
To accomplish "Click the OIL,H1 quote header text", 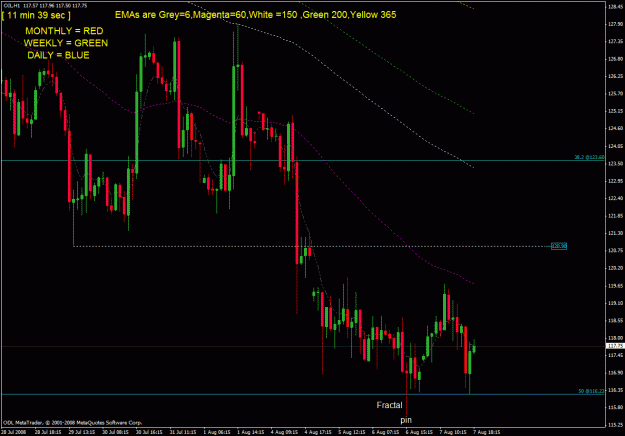I will (45, 6).
